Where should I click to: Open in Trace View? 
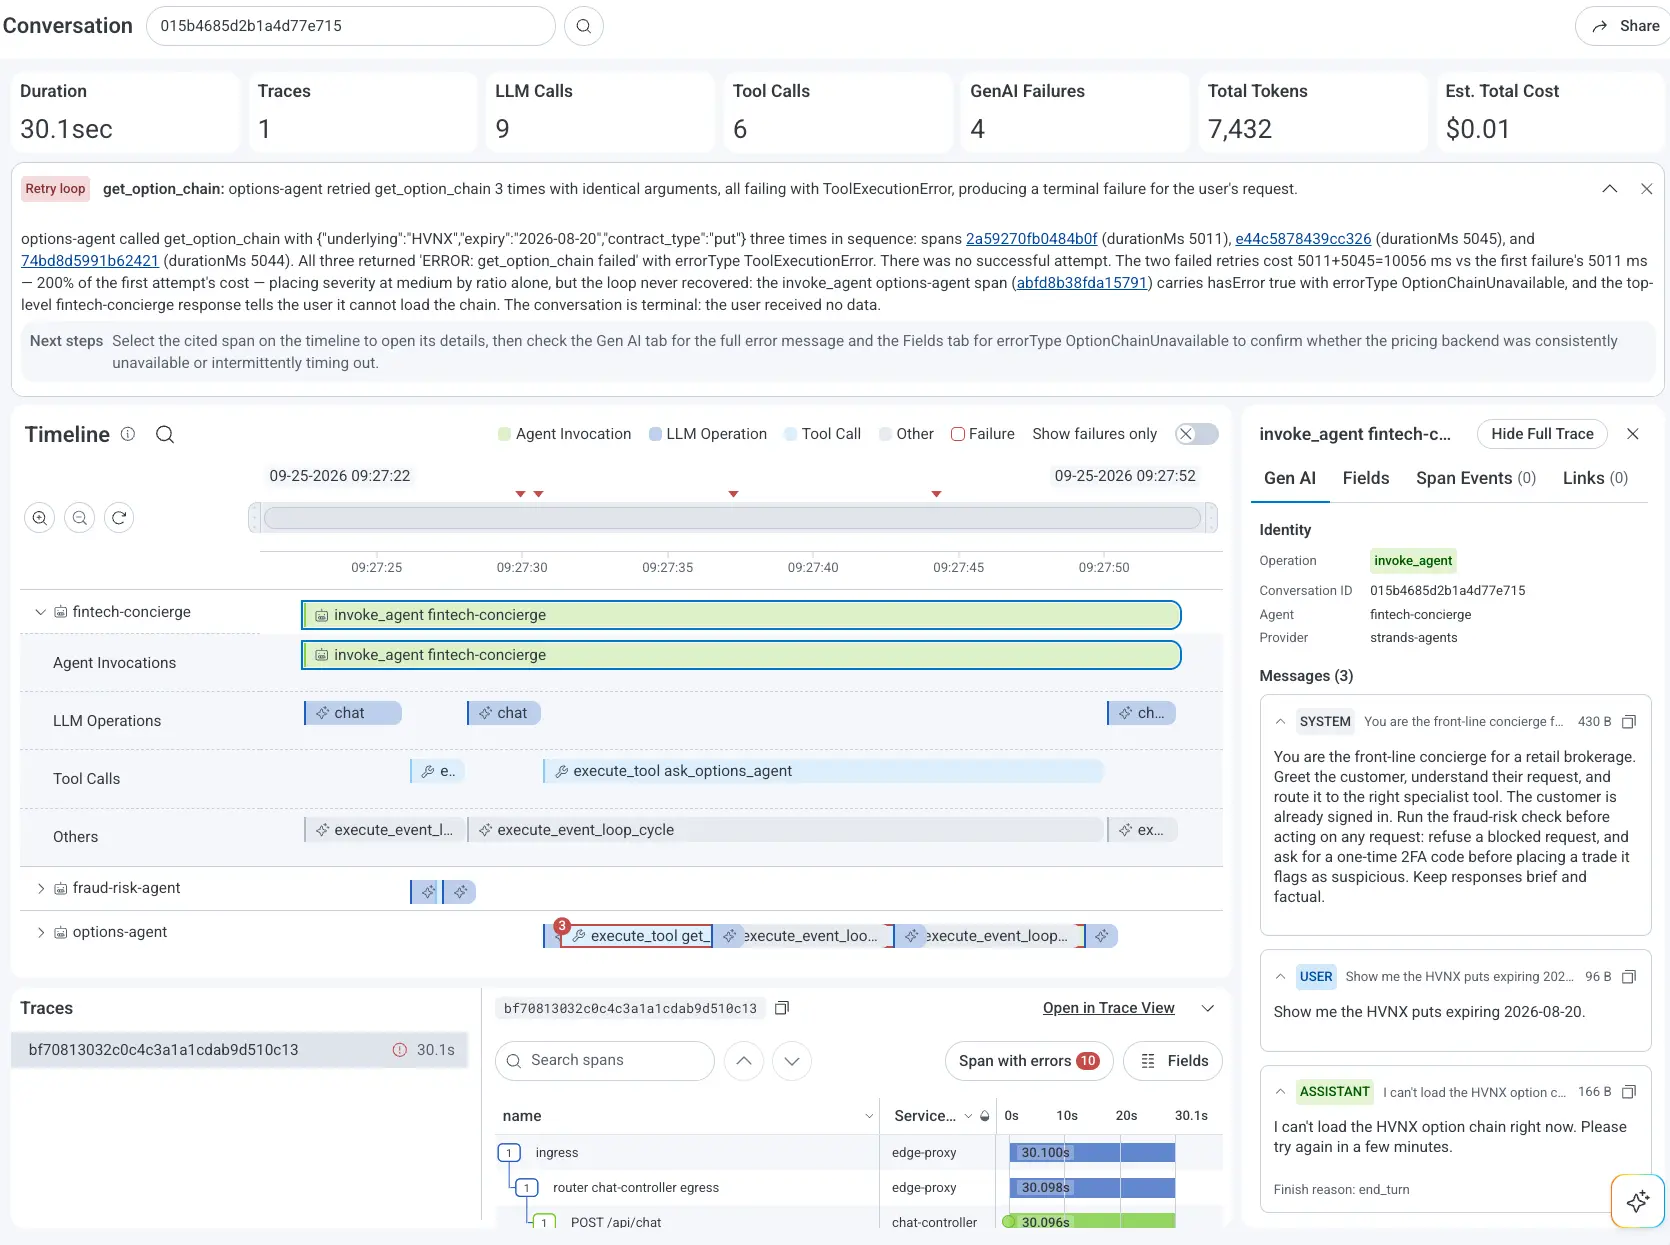click(1108, 1008)
